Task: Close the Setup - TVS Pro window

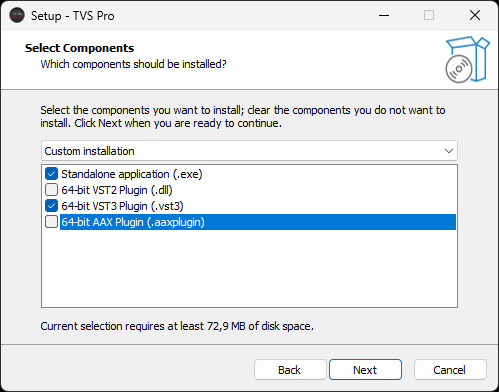Action: [x=475, y=15]
